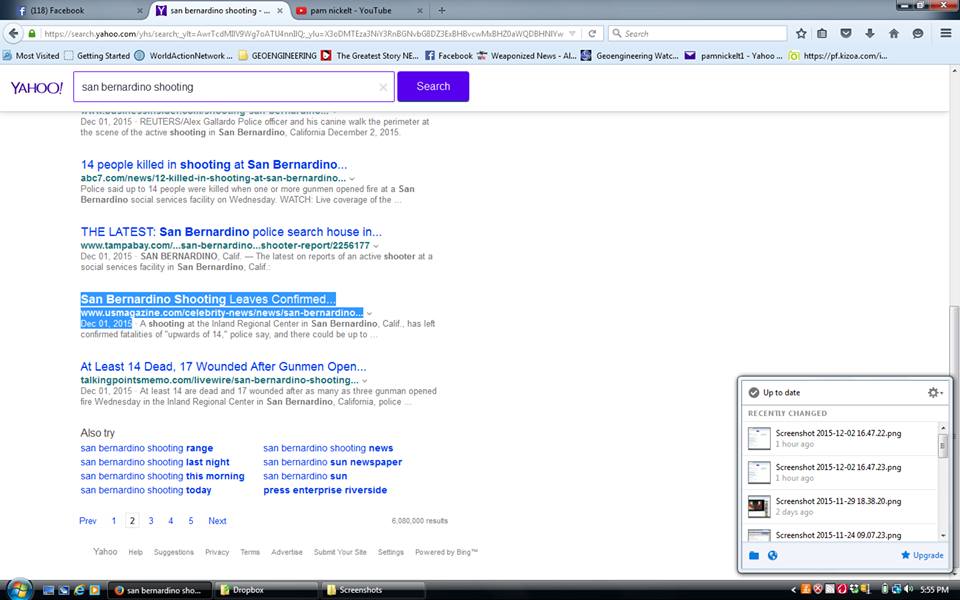Go to results page 5

pyautogui.click(x=191, y=521)
